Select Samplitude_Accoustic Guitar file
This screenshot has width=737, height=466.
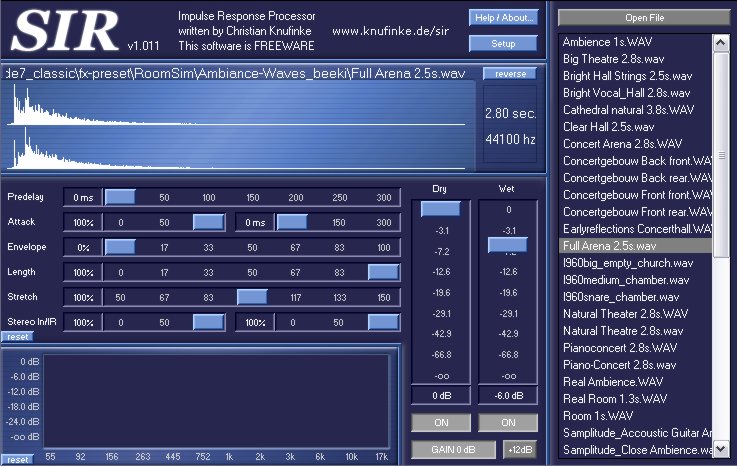[x=637, y=433]
